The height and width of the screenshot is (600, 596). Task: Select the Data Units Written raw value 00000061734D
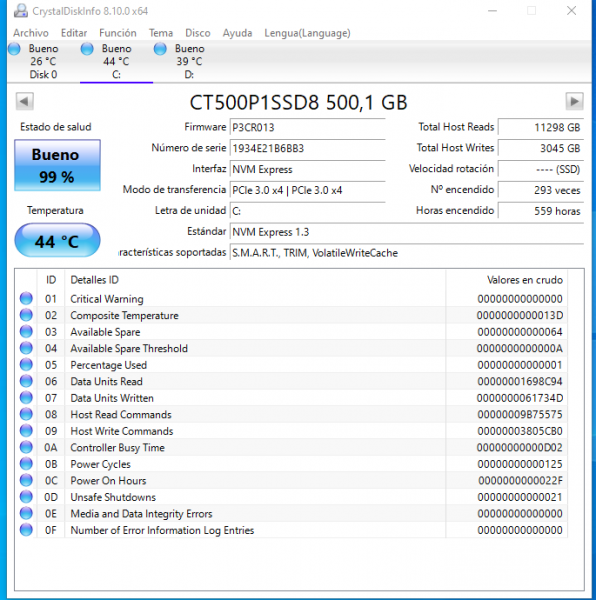[x=520, y=398]
